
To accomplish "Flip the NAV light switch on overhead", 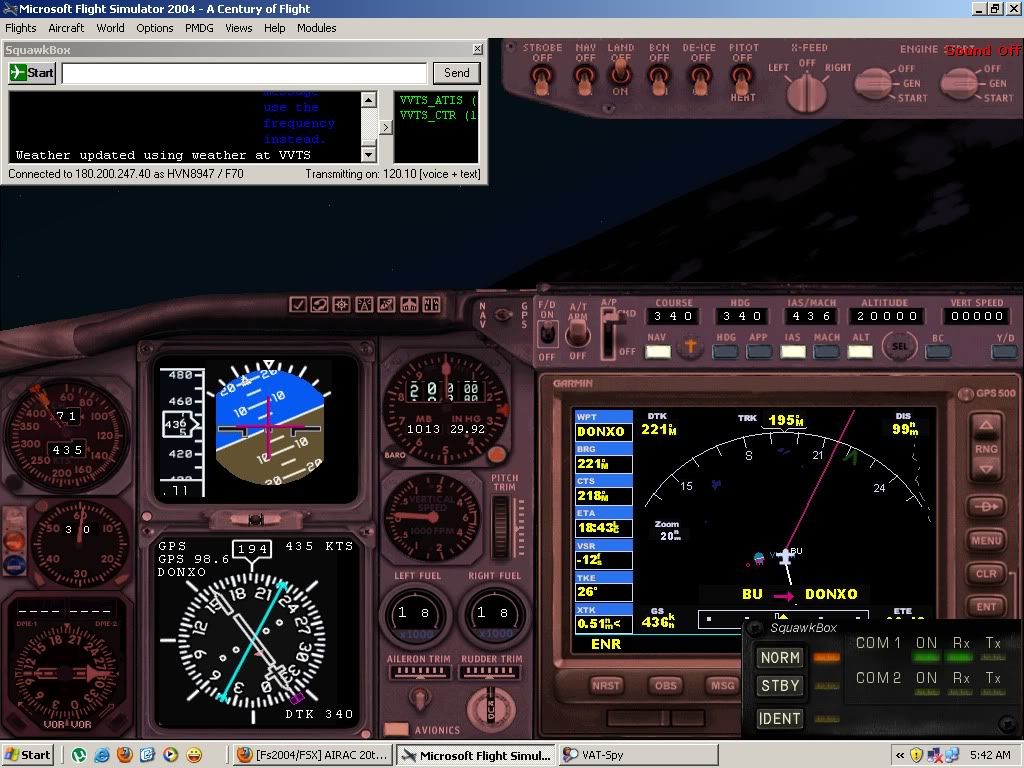I will coord(585,80).
